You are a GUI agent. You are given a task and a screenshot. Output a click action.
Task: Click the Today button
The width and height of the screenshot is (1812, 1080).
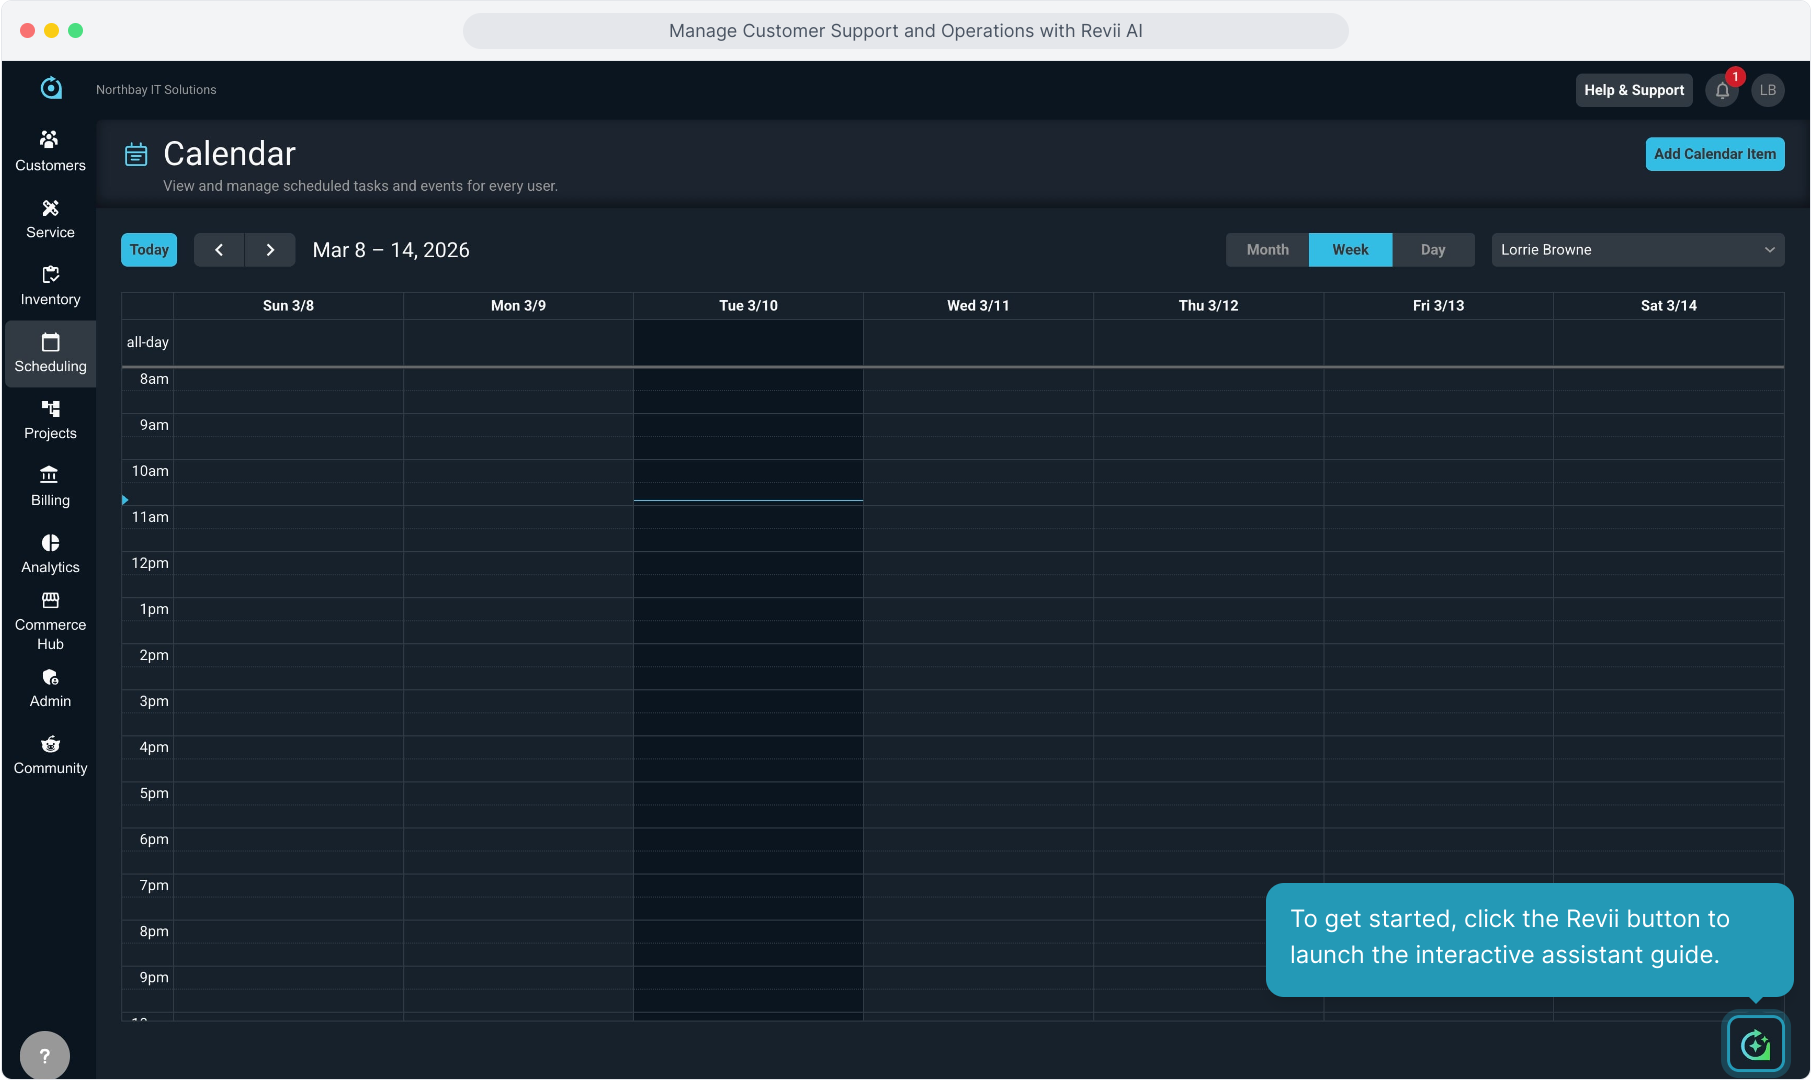point(149,250)
